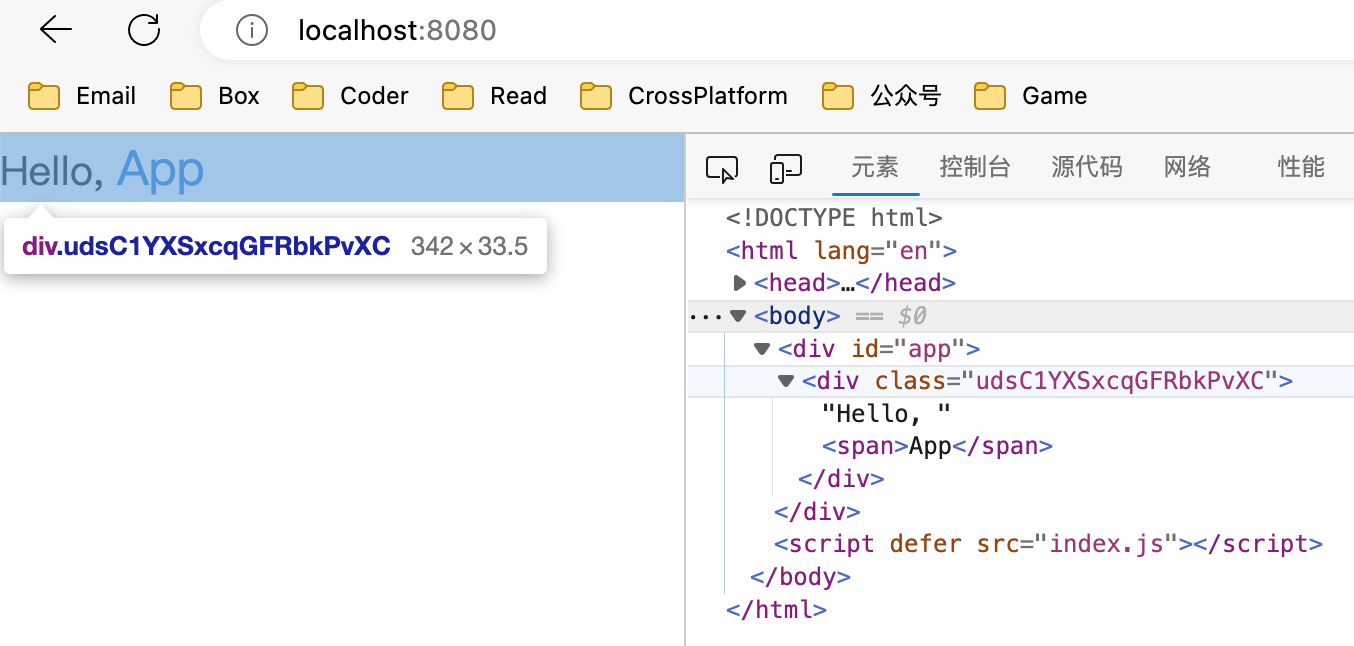
Task: Collapse the body element node
Action: pyautogui.click(x=739, y=316)
